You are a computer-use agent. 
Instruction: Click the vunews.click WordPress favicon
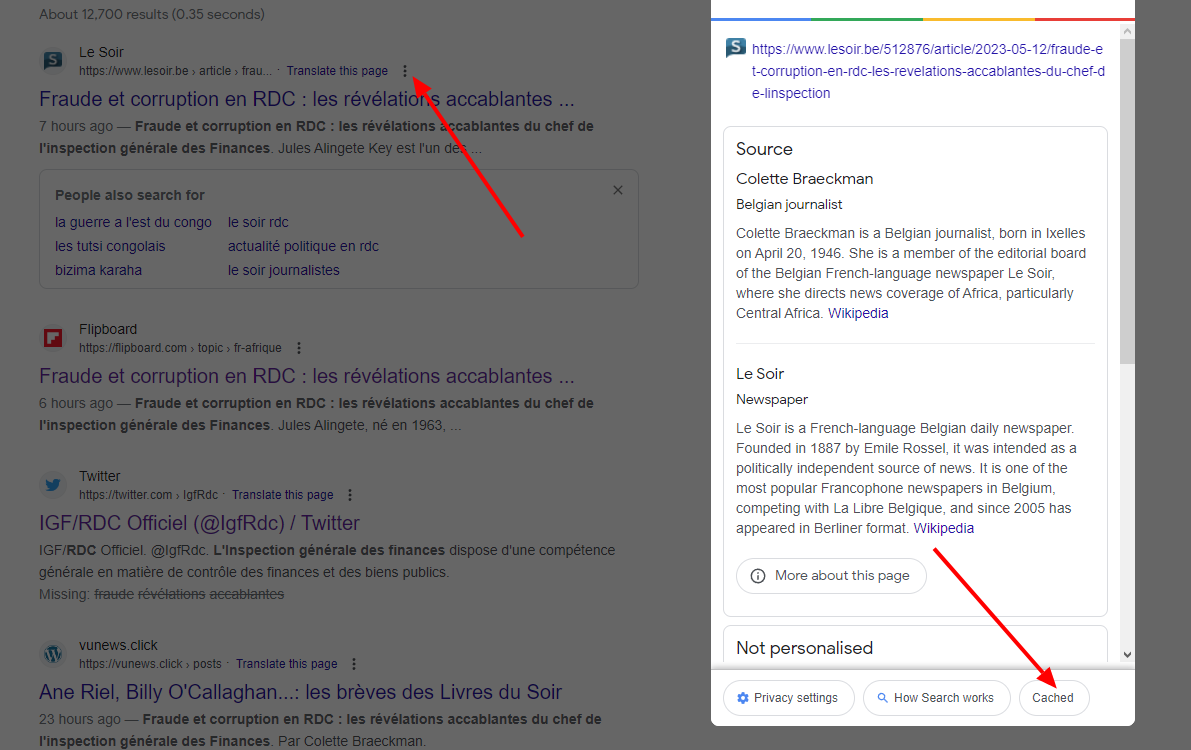53,654
